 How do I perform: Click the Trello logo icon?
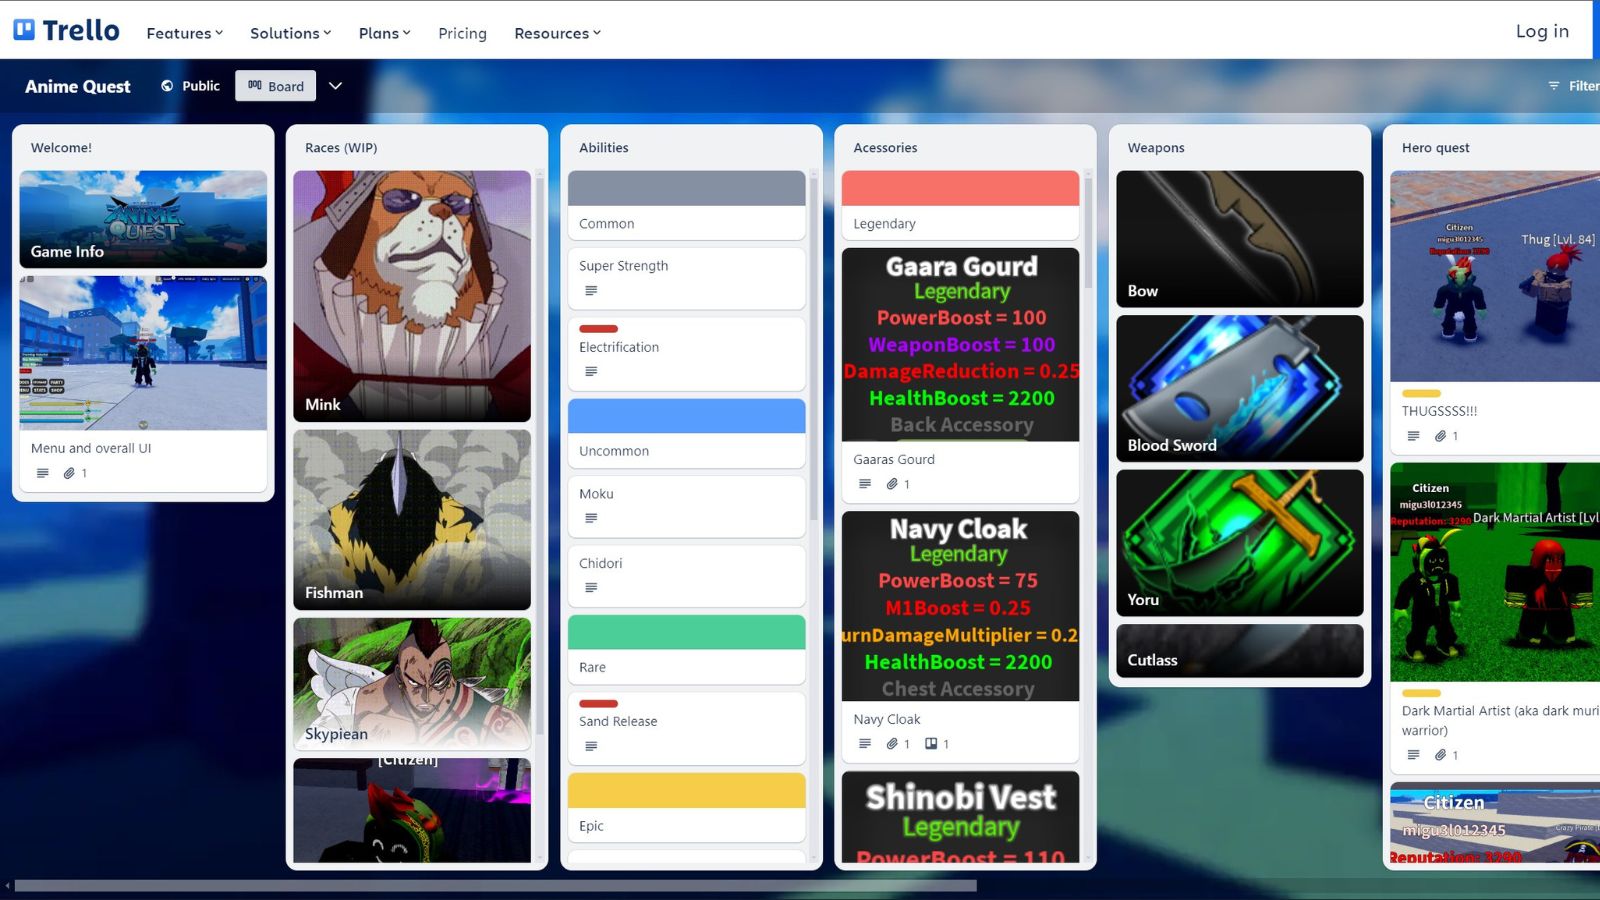[x=24, y=30]
